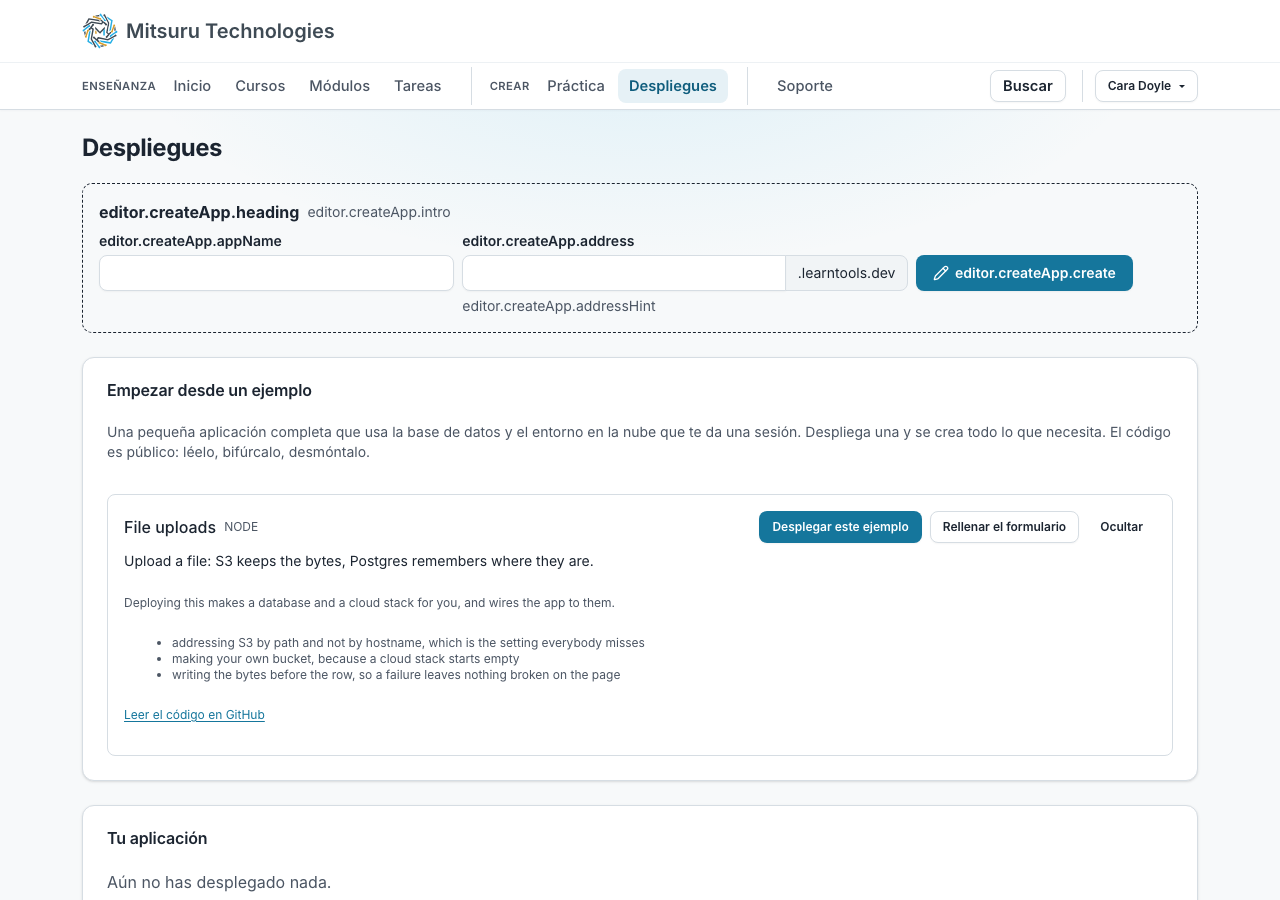Click the ENSEÑANZA section label

point(119,86)
